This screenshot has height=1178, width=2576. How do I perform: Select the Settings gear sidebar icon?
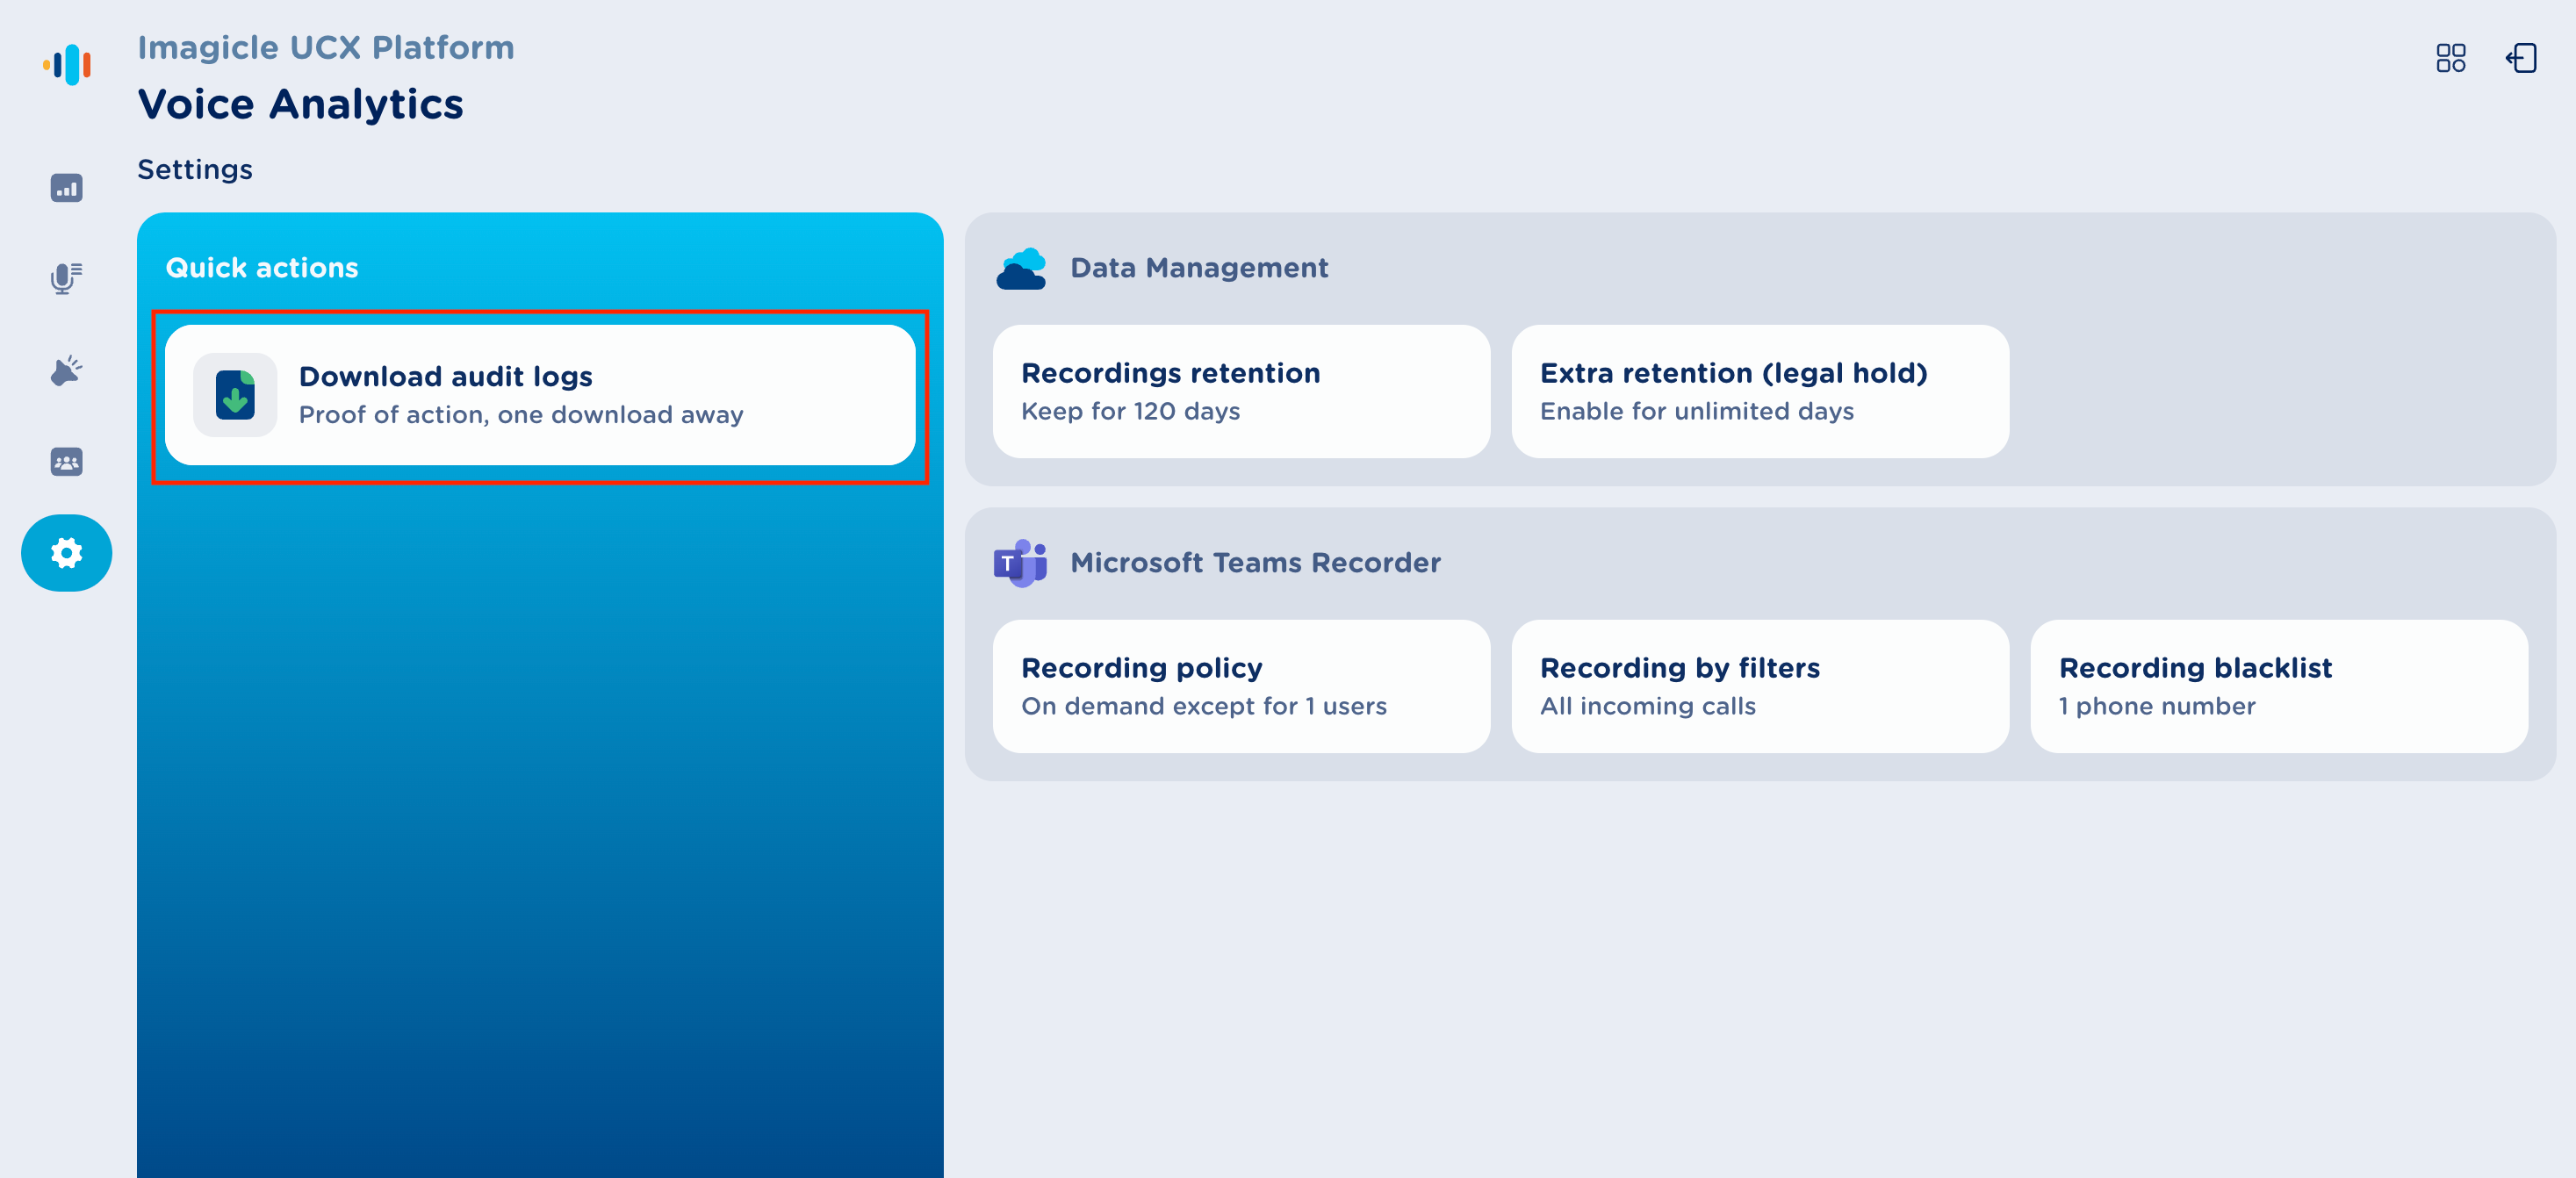[66, 553]
